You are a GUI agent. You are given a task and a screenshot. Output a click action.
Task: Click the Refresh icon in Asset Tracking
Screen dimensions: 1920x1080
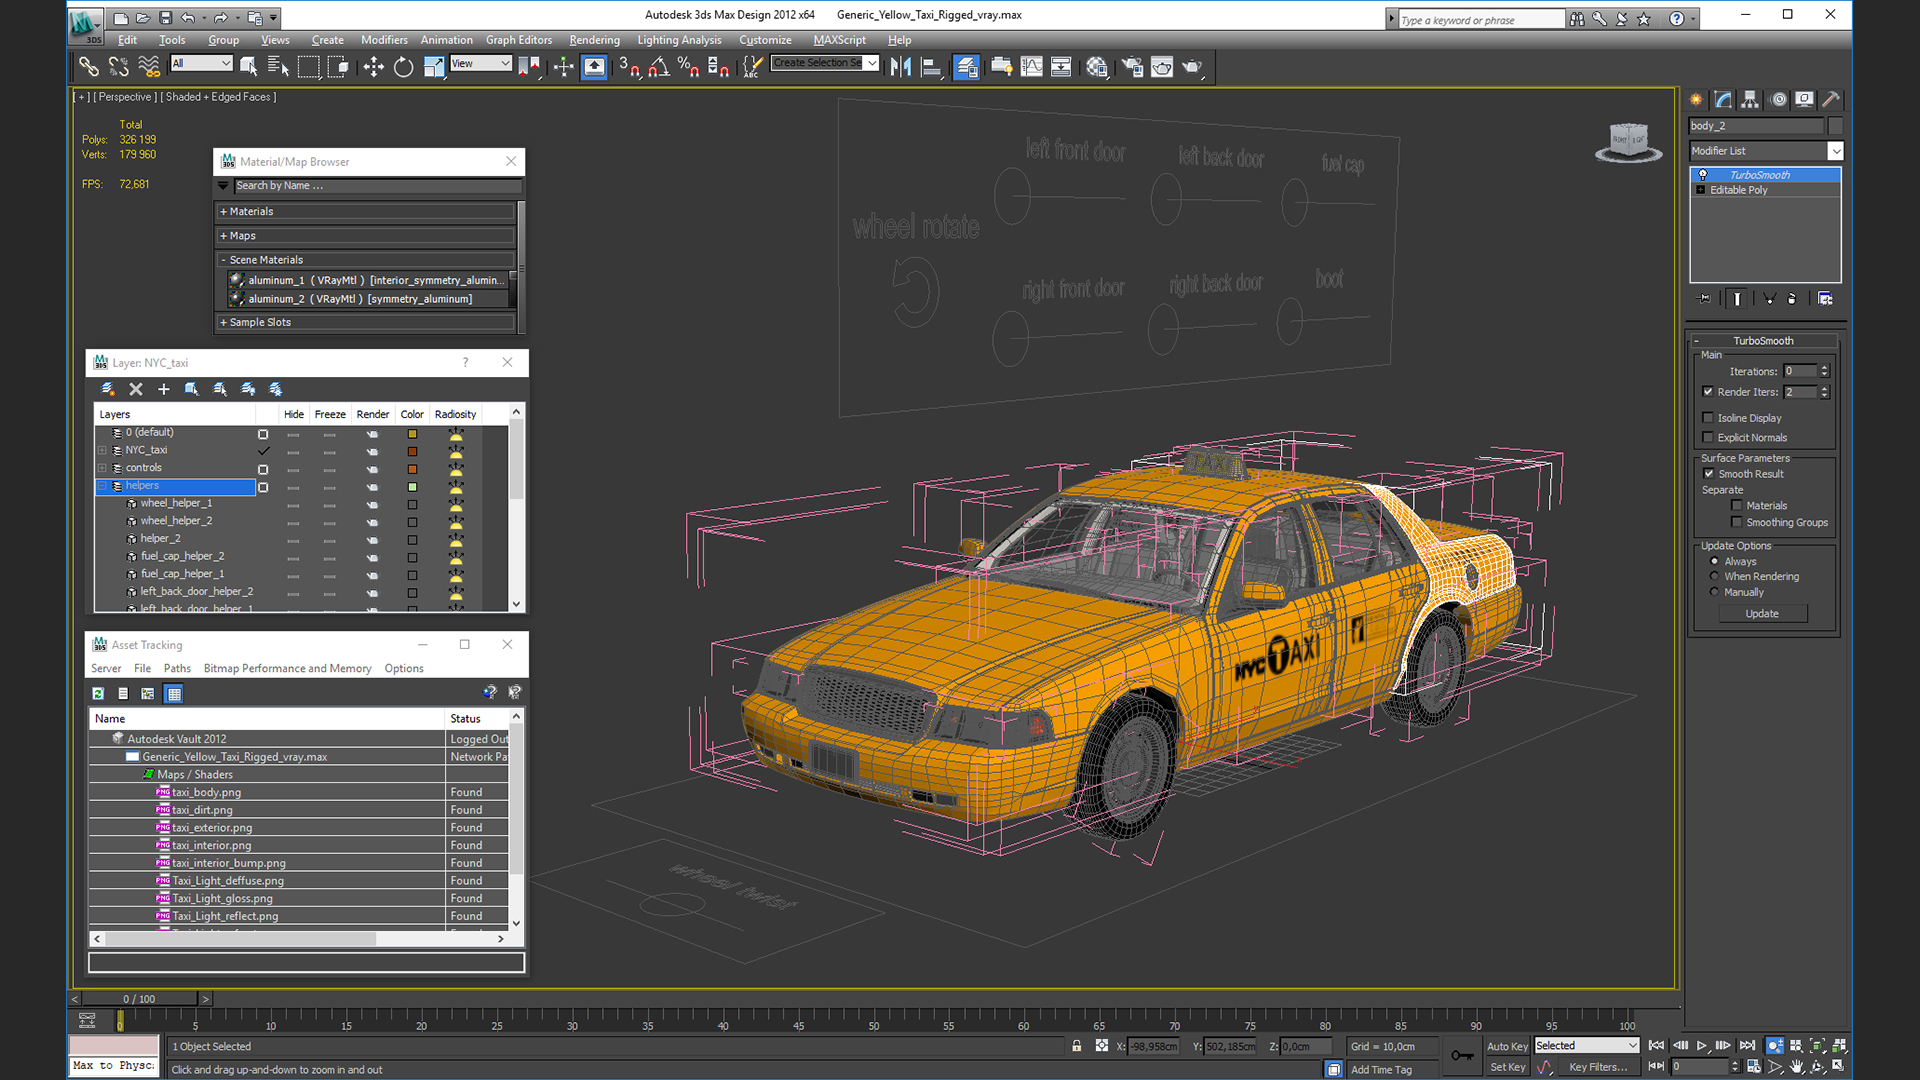tap(98, 693)
